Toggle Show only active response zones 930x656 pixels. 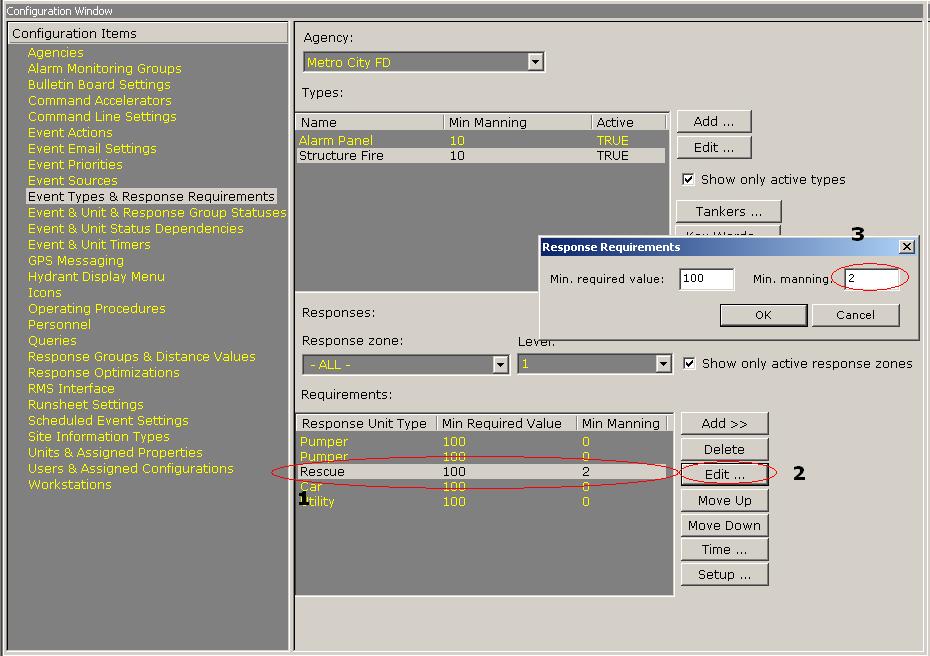pos(689,364)
